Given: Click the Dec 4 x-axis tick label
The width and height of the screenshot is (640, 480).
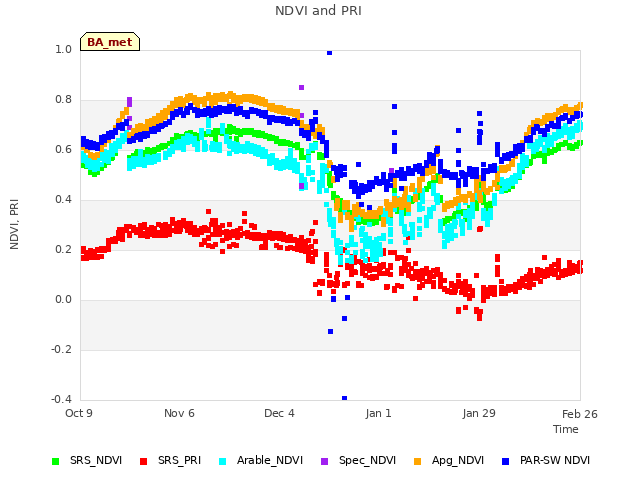Looking at the screenshot, I should pyautogui.click(x=279, y=413).
